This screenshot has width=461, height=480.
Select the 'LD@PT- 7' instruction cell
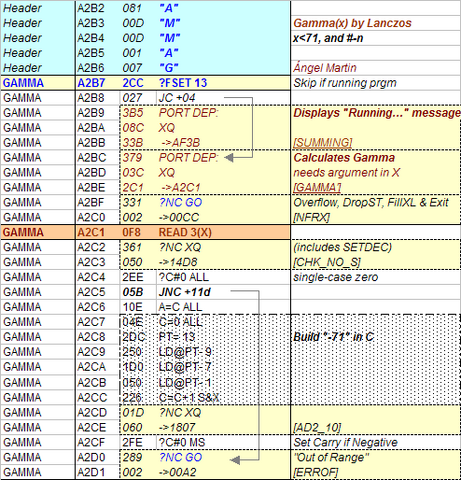pyautogui.click(x=185, y=367)
